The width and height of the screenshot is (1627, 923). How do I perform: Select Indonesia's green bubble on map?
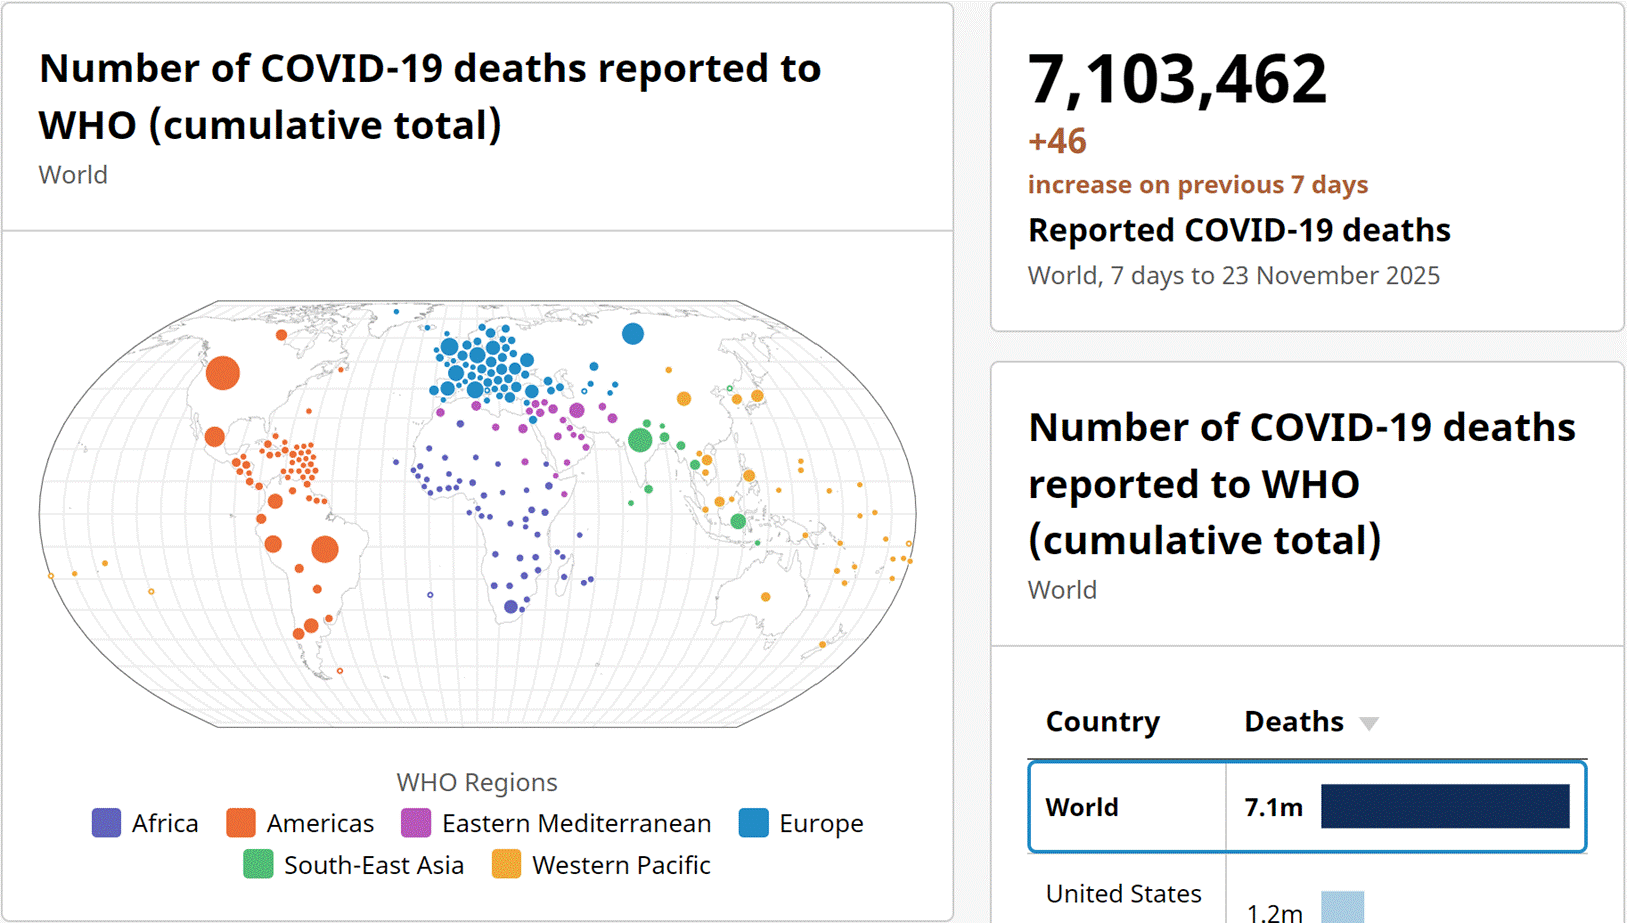click(738, 521)
